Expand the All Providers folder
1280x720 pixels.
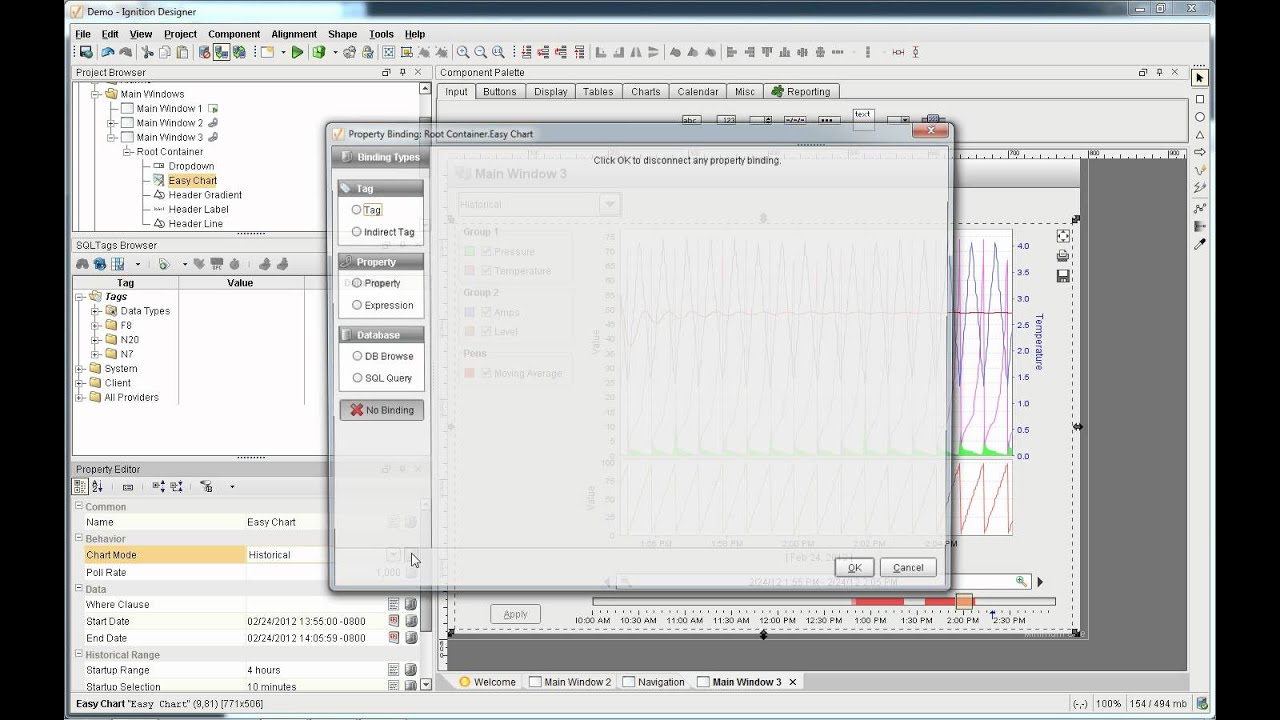click(x=80, y=397)
